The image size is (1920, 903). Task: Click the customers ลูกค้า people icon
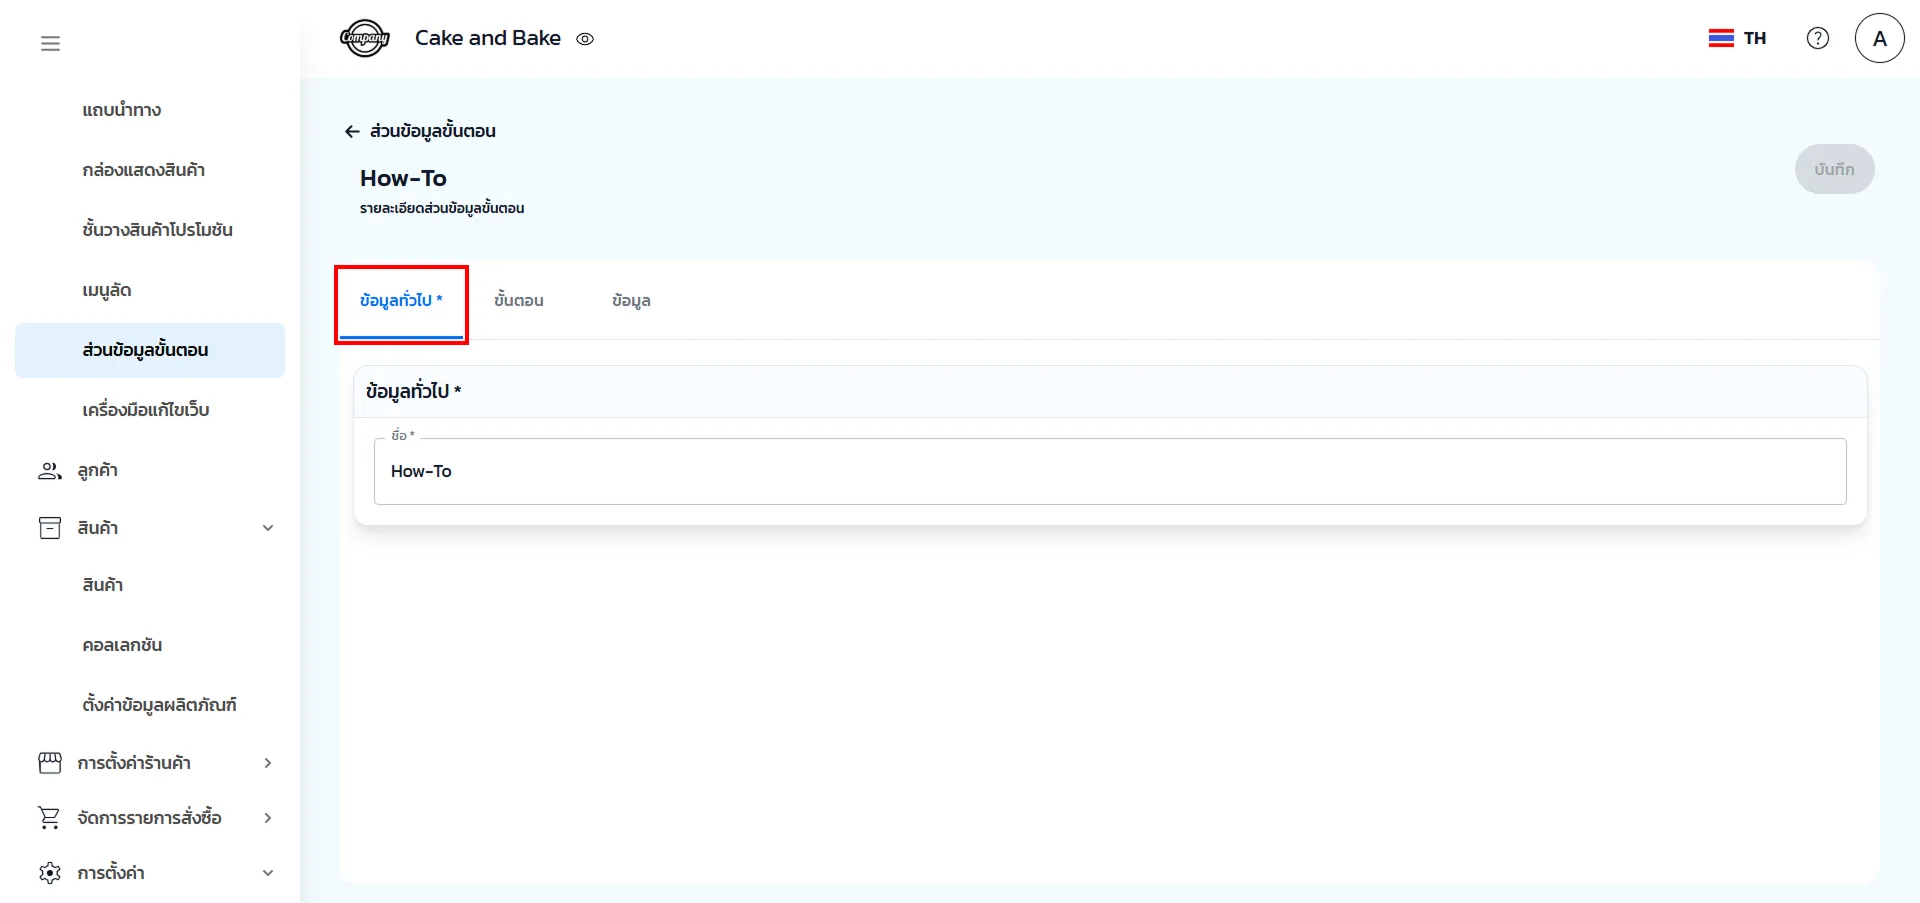(49, 470)
